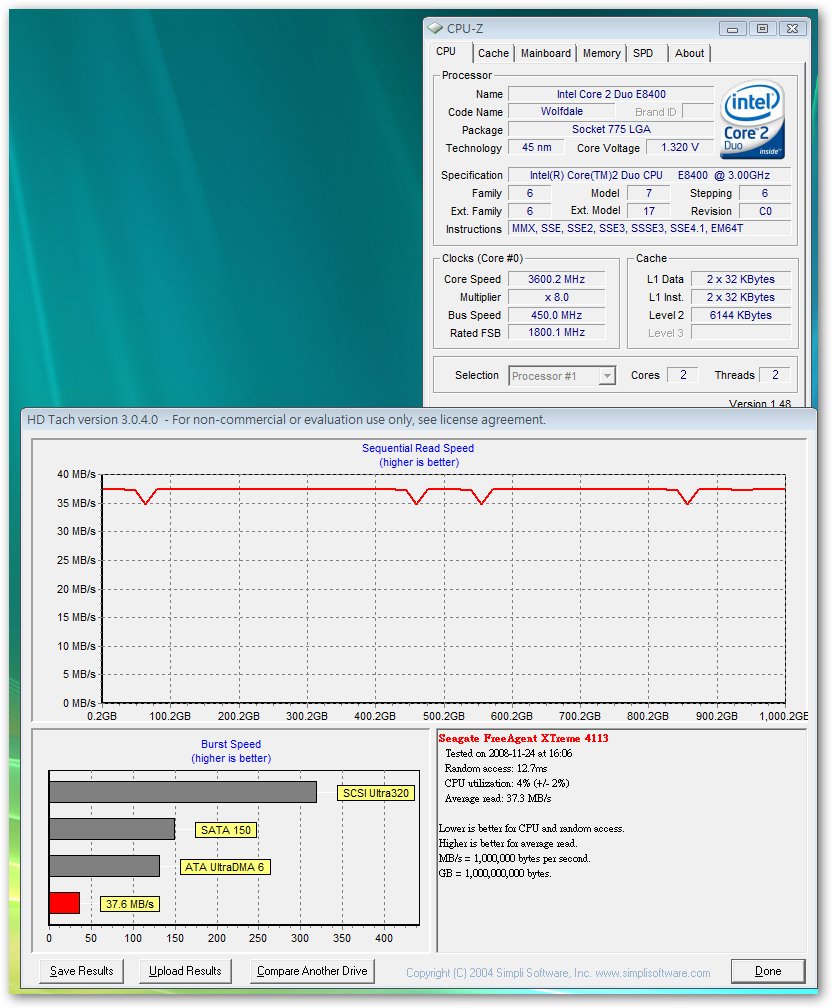The height and width of the screenshot is (1008, 832).
Task: Click the Level 2 cache value 6144 KBytes
Action: pyautogui.click(x=741, y=315)
